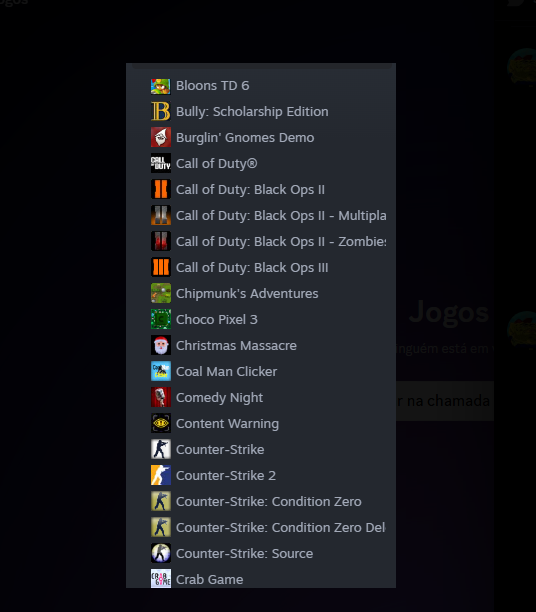Click the Bully Scholarship Edition B icon

(x=161, y=112)
